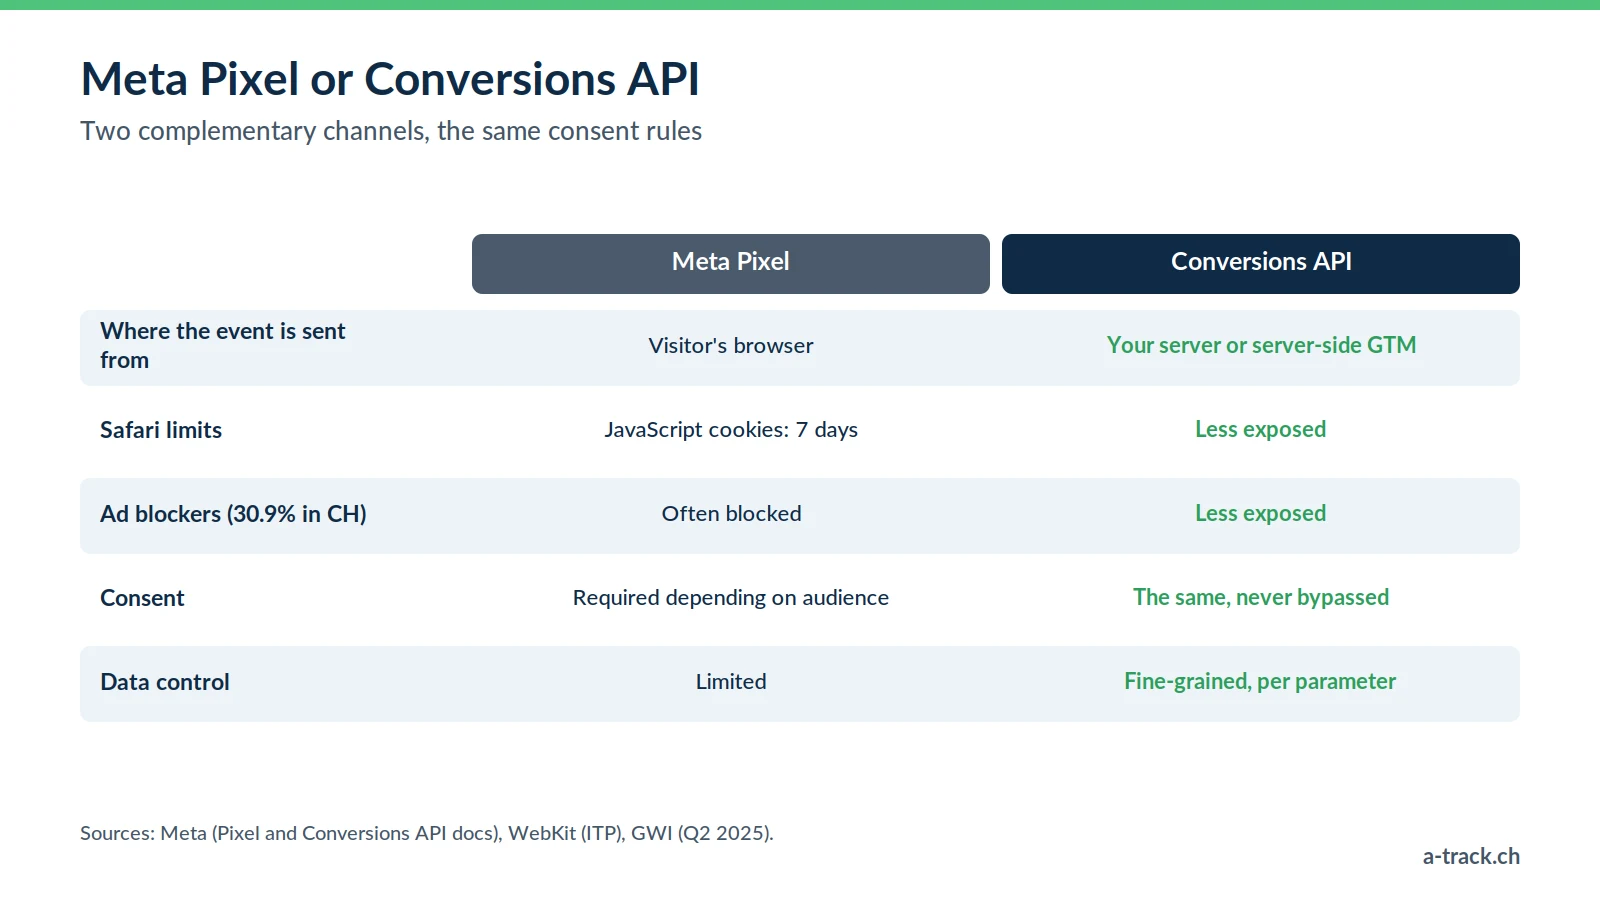
Task: Click 'Less exposed' in the Safari limits row
Action: pyautogui.click(x=1261, y=429)
